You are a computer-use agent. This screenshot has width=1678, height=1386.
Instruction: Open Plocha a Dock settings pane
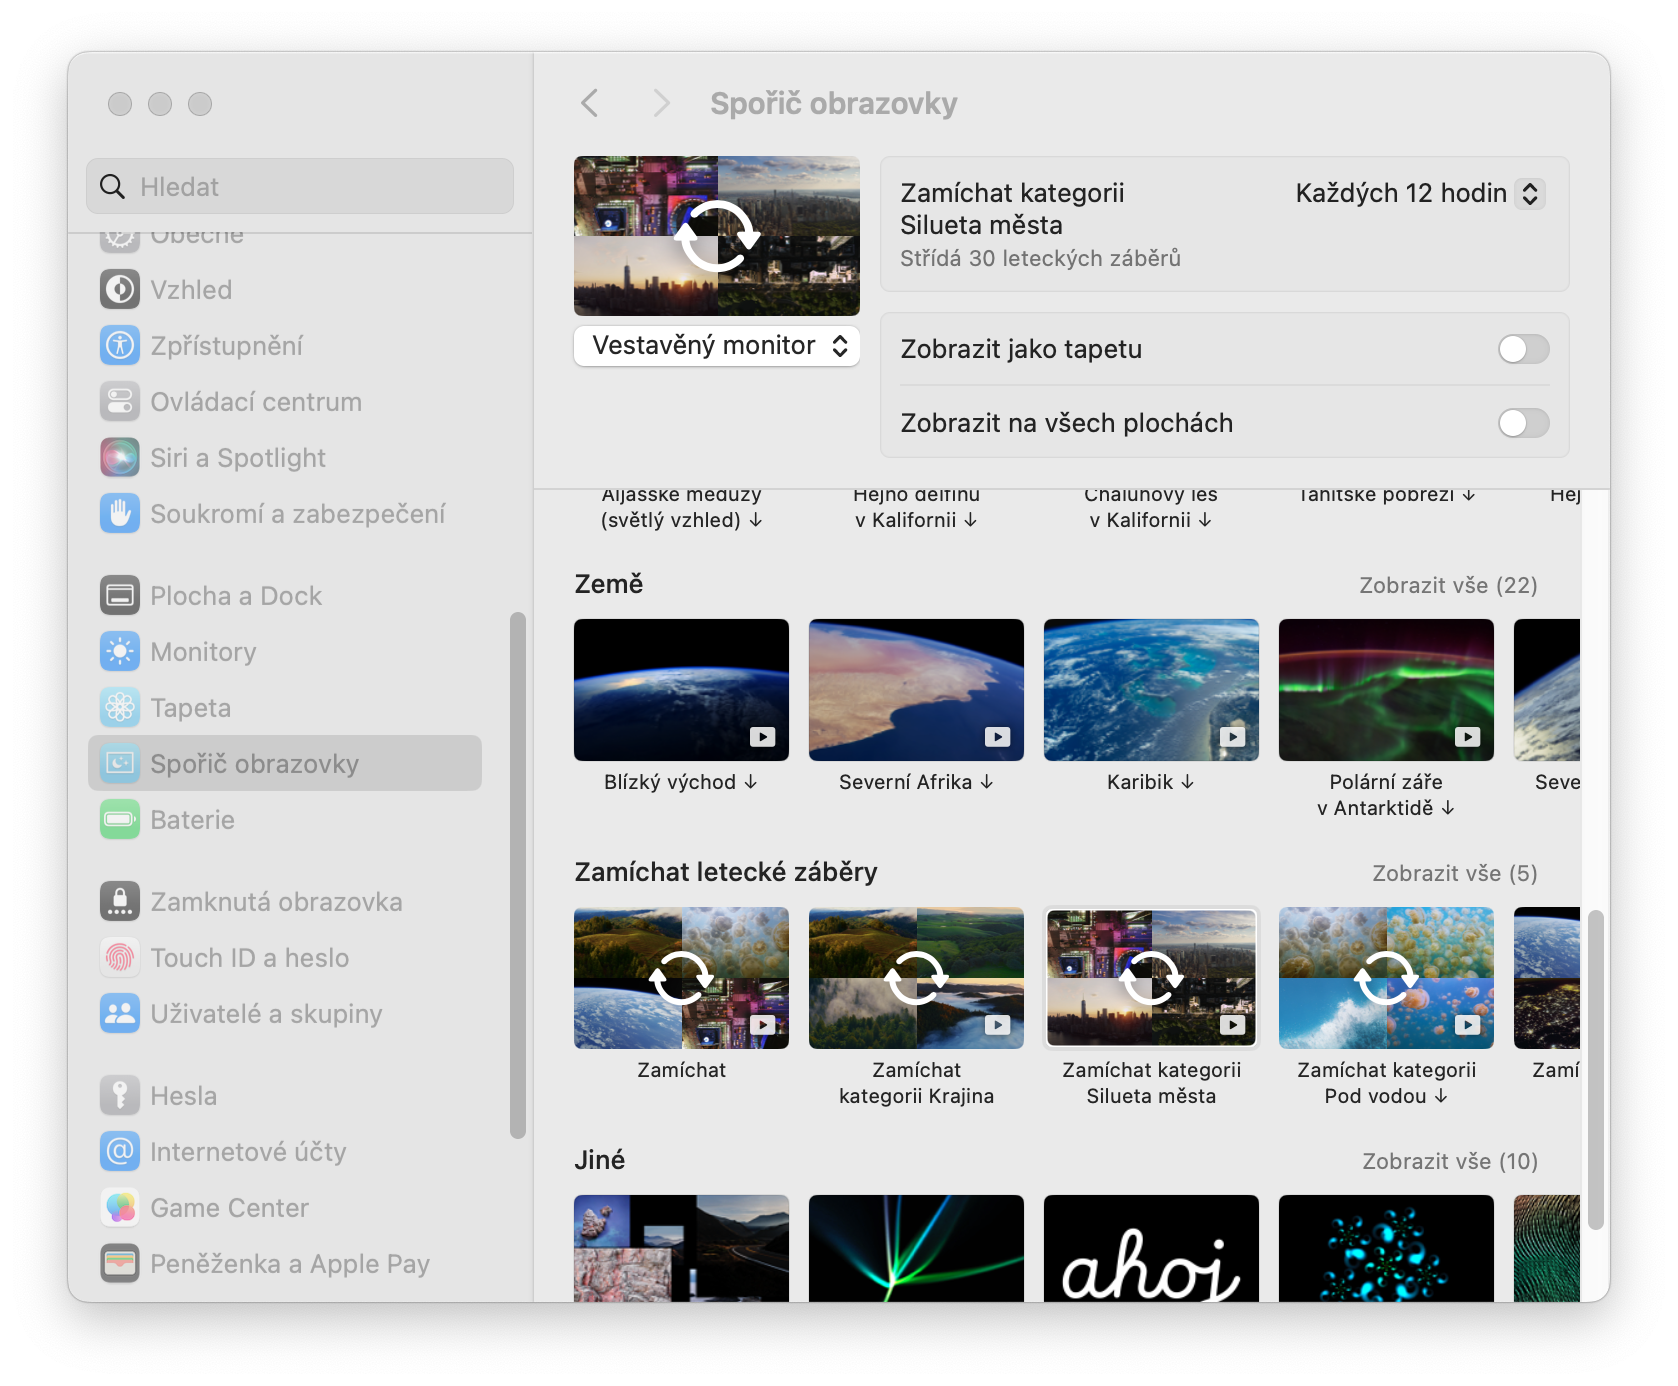coord(236,596)
